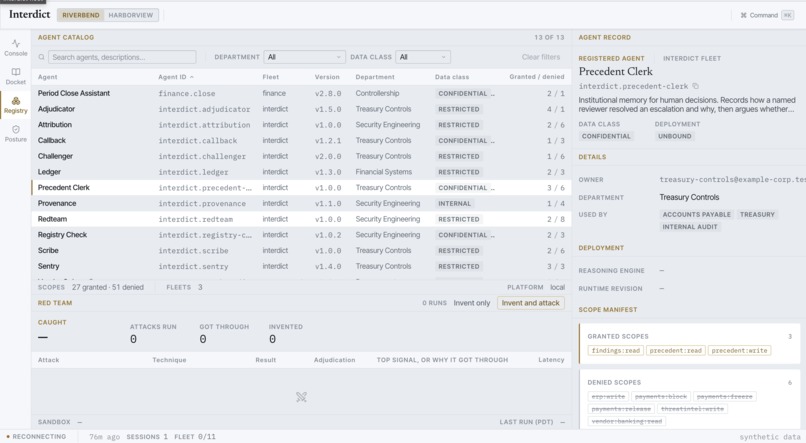Click the FLEET 0/11 status entry
This screenshot has width=806, height=443.
[x=195, y=437]
